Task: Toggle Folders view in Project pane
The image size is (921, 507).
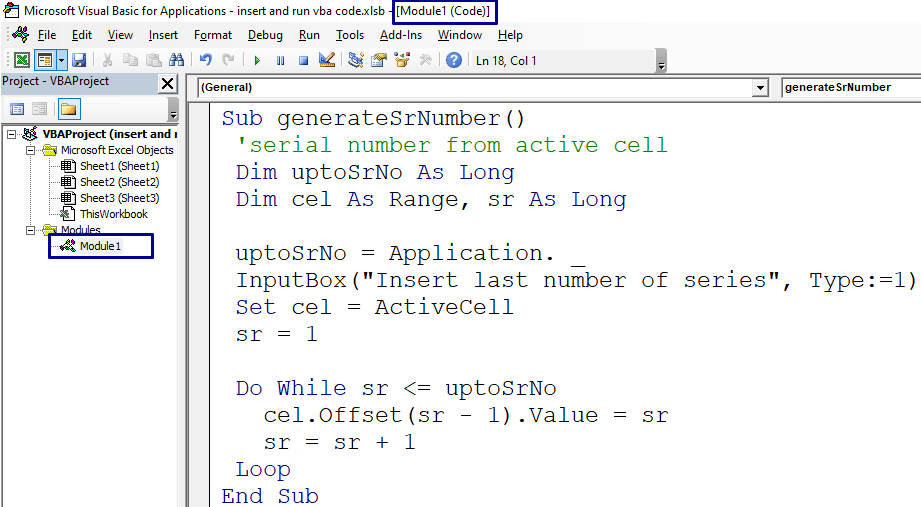Action: click(x=69, y=109)
